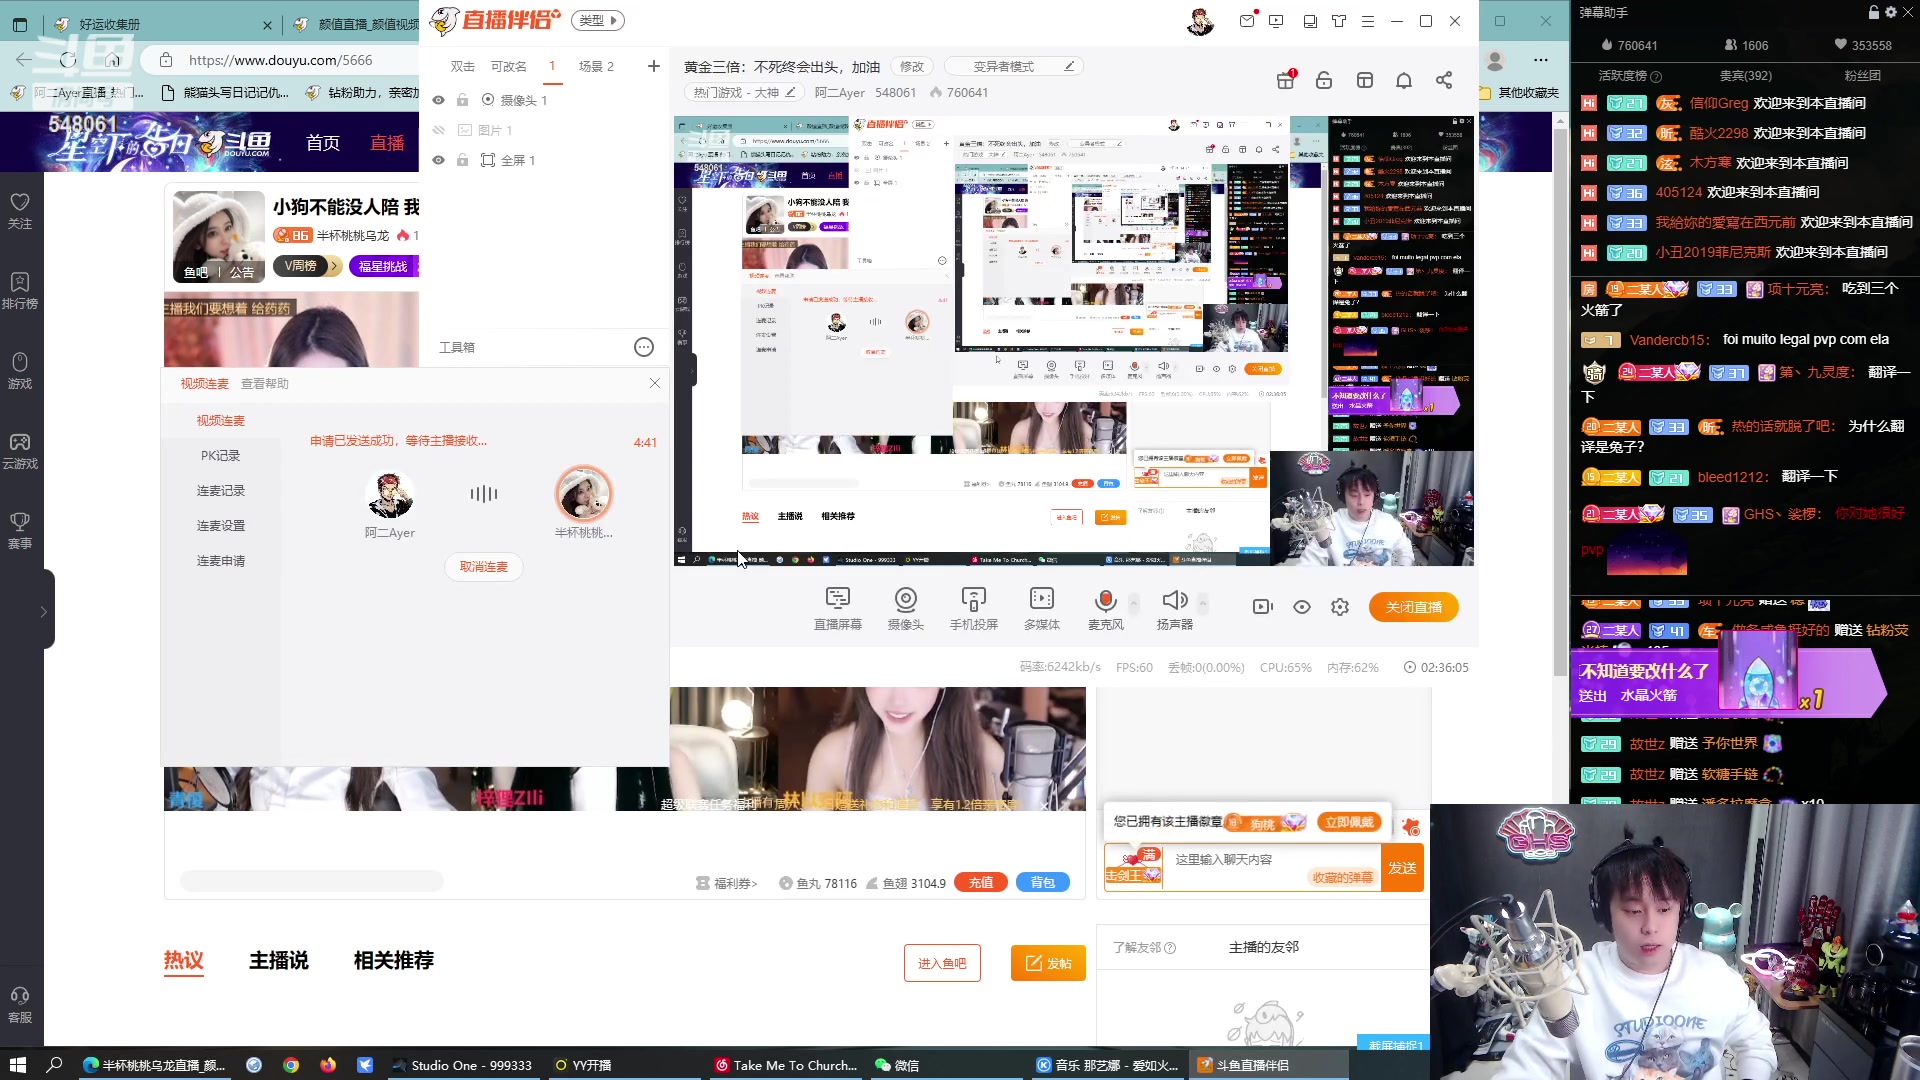The width and height of the screenshot is (1920, 1080).
Task: Open 弹幕助手 settings gear icon
Action: pos(1891,12)
